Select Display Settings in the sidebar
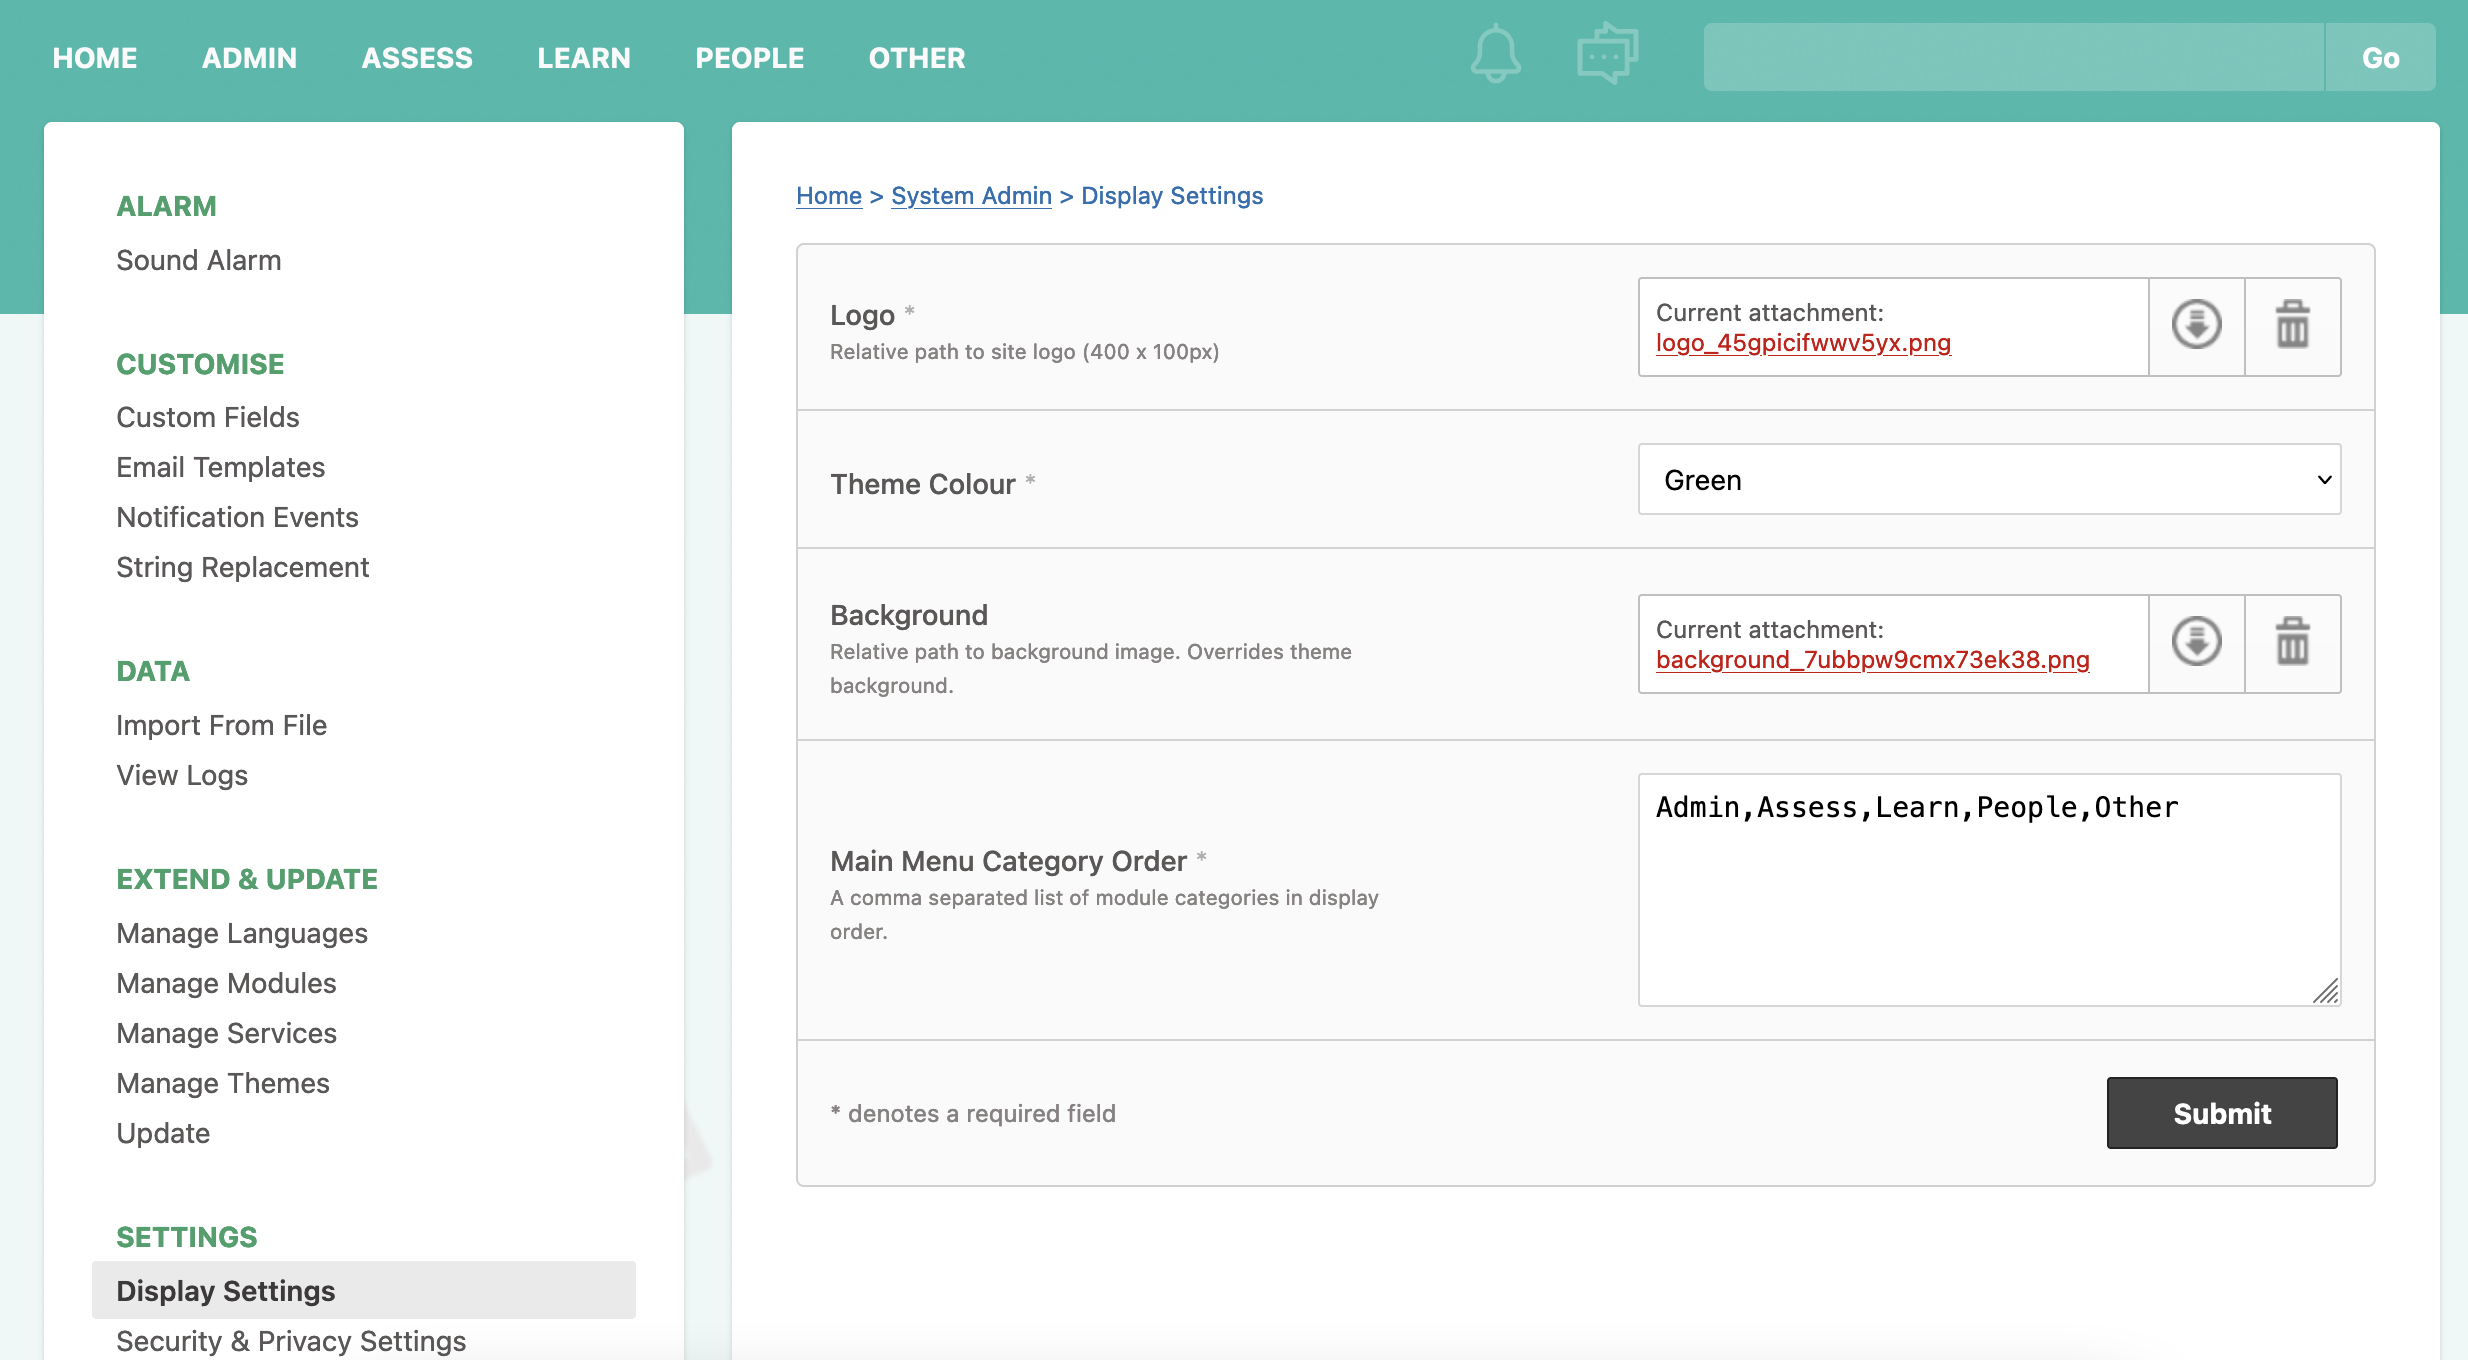The height and width of the screenshot is (1360, 2468). [364, 1290]
